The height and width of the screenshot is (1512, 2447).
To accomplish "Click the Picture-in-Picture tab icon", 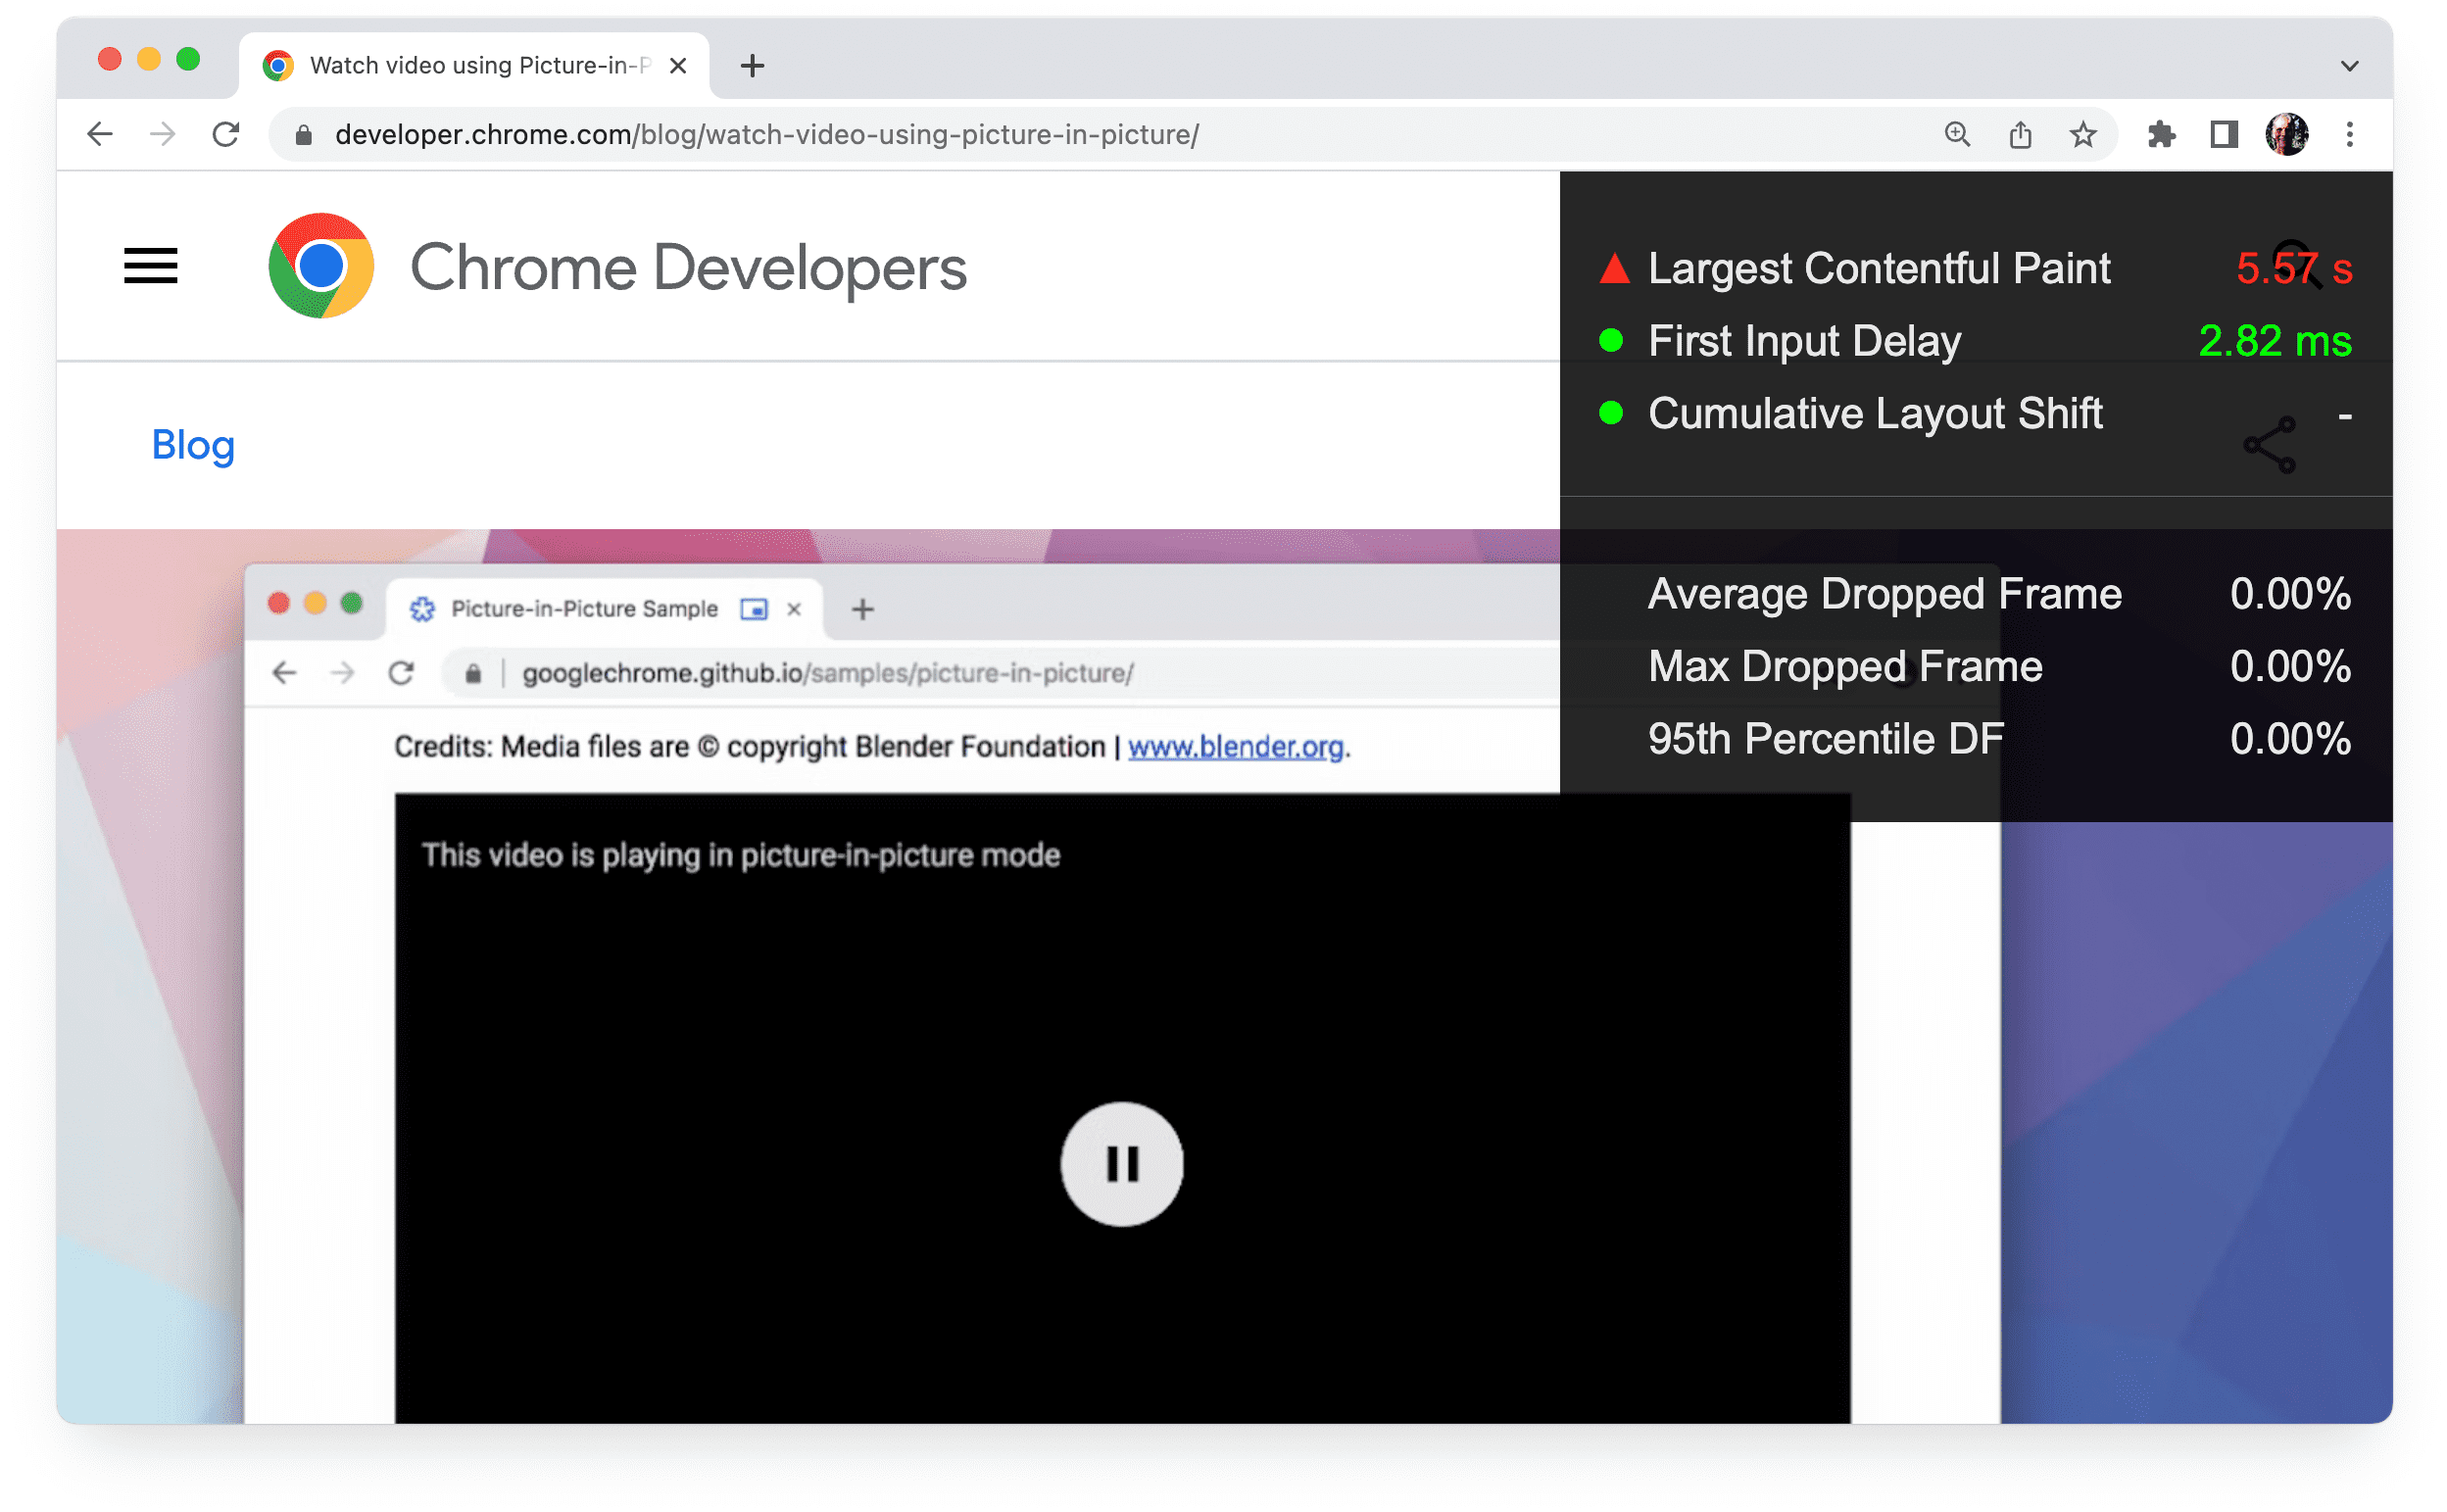I will (x=754, y=610).
